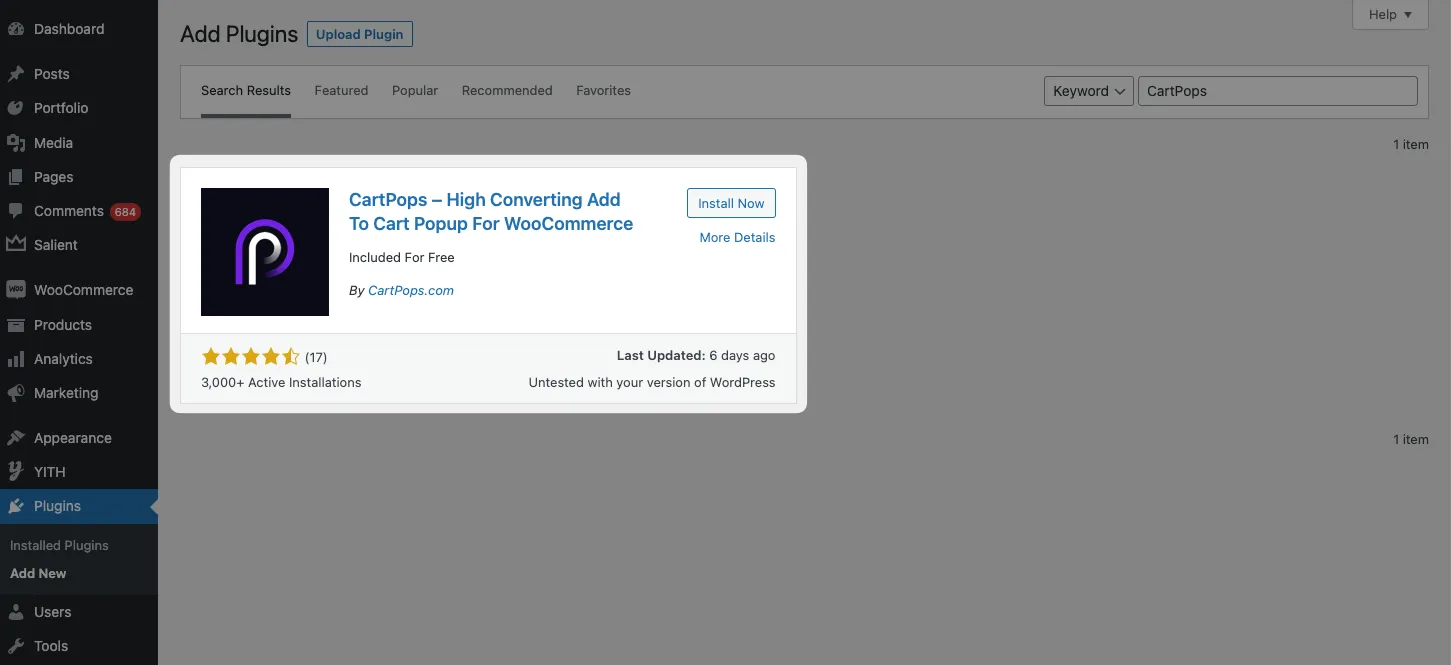Click the Pages icon in sidebar

[x=16, y=177]
